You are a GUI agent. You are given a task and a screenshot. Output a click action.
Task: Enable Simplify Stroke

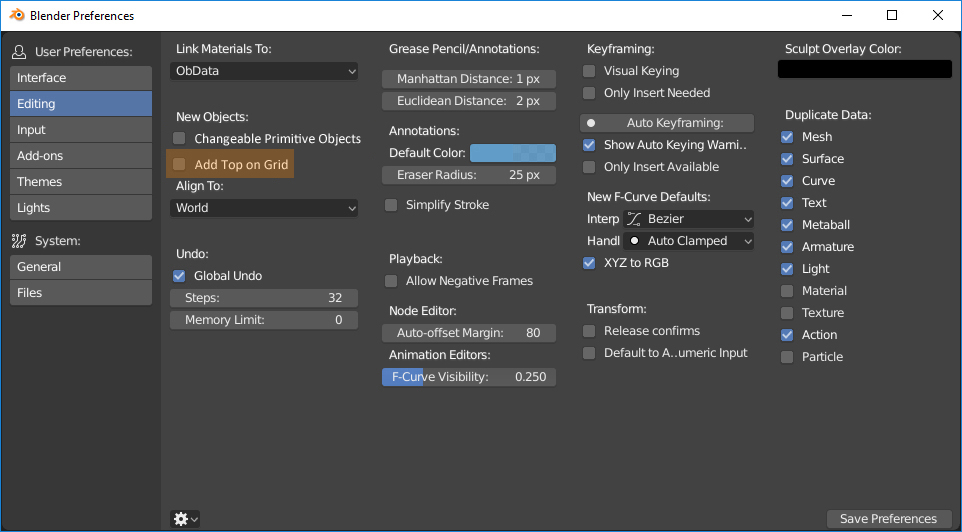[x=391, y=205]
